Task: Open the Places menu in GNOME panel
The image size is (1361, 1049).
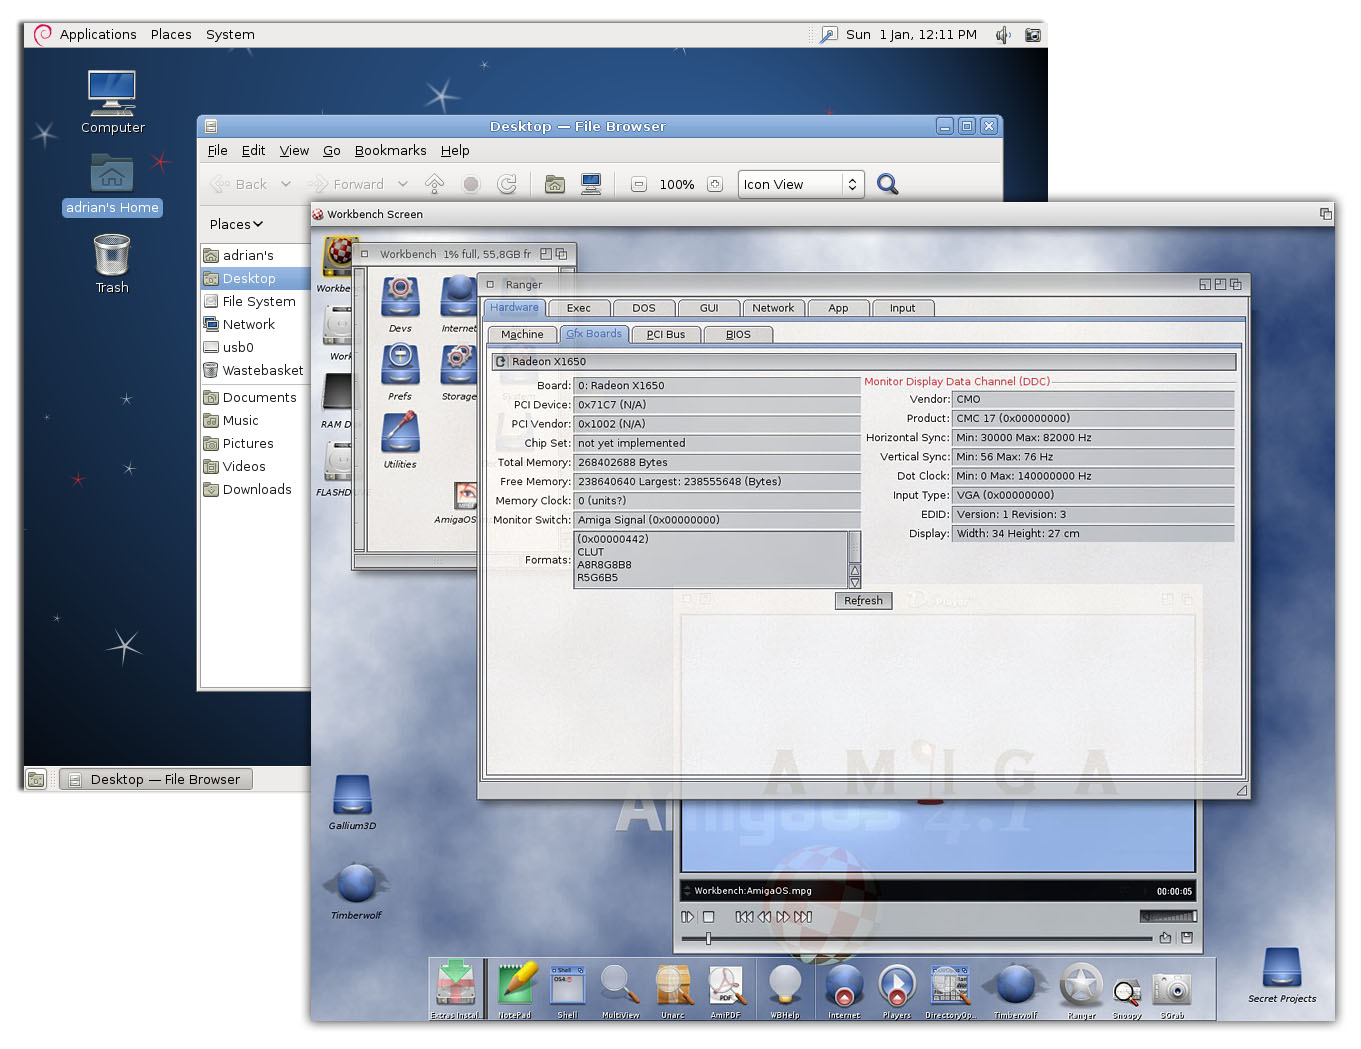Action: [171, 34]
